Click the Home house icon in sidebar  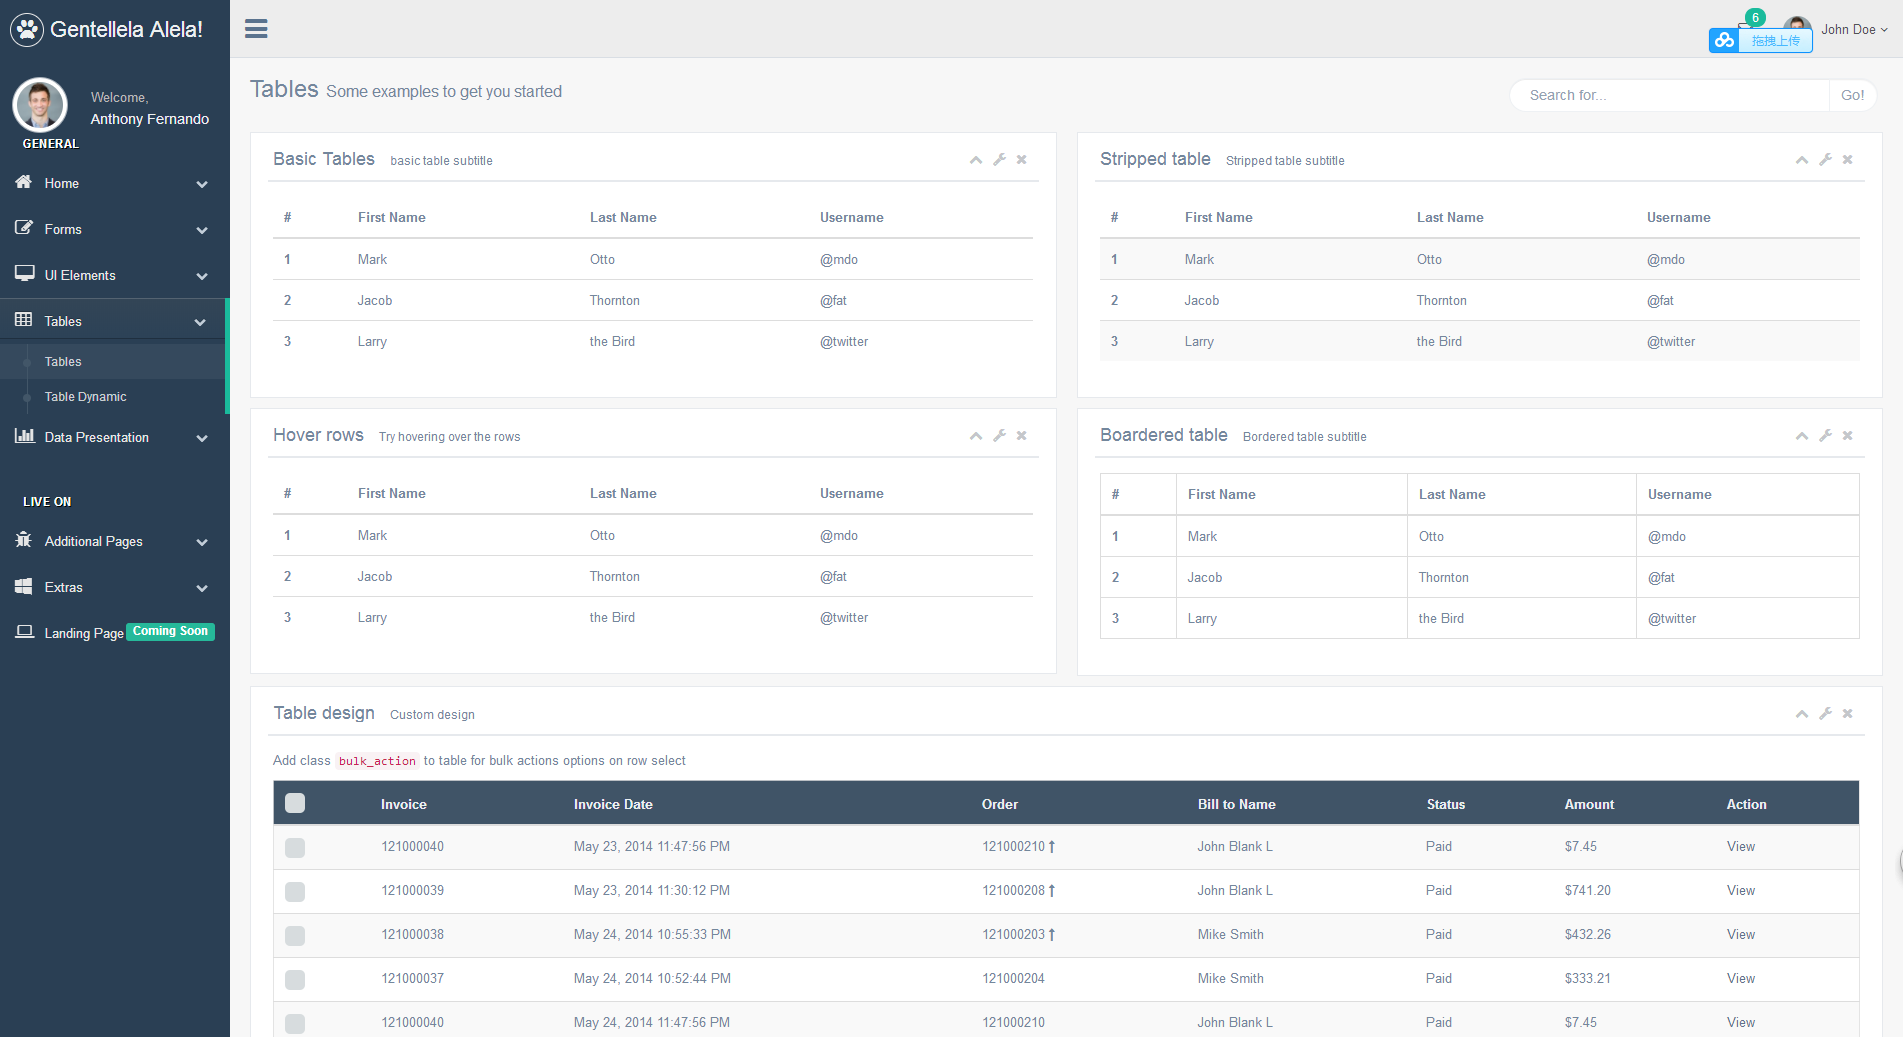(x=24, y=182)
